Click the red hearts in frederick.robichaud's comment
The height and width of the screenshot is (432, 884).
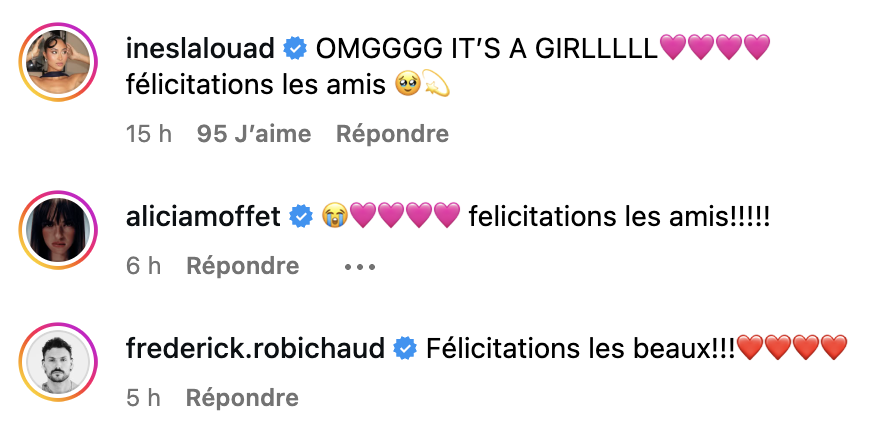(x=793, y=348)
